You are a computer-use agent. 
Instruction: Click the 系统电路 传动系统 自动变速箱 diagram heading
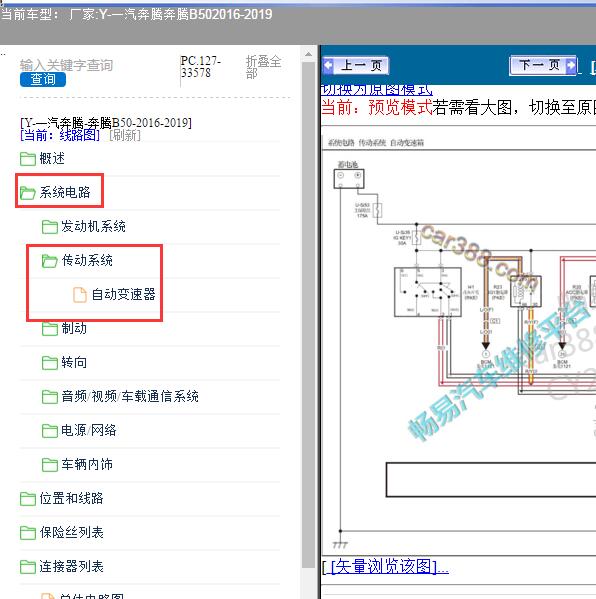(376, 143)
